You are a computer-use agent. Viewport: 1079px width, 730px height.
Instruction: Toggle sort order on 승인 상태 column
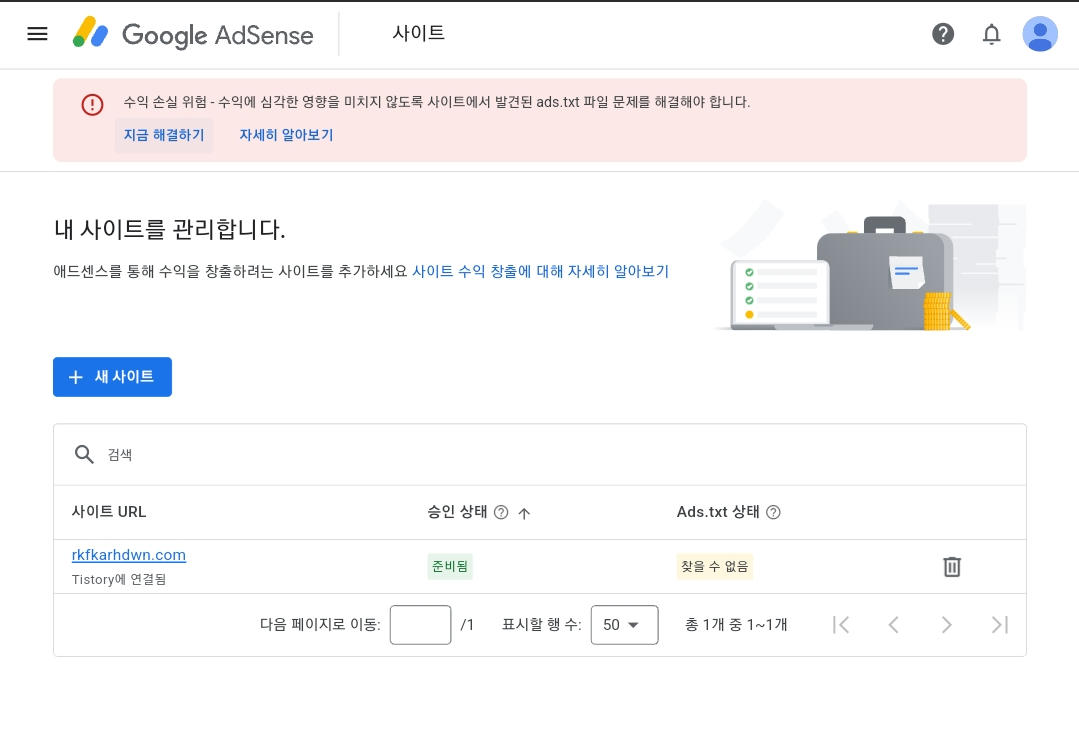tap(524, 513)
